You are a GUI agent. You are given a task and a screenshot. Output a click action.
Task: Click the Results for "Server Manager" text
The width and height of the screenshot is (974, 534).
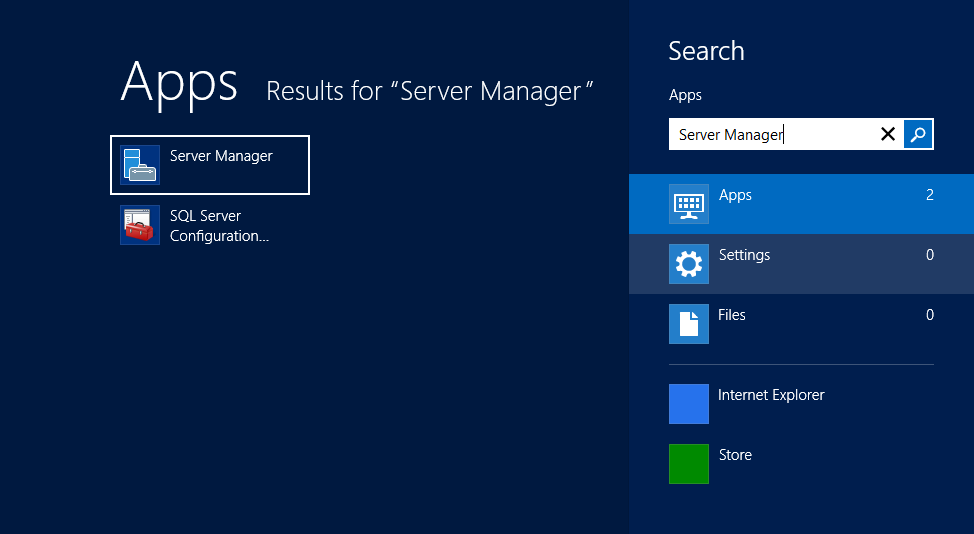click(430, 91)
